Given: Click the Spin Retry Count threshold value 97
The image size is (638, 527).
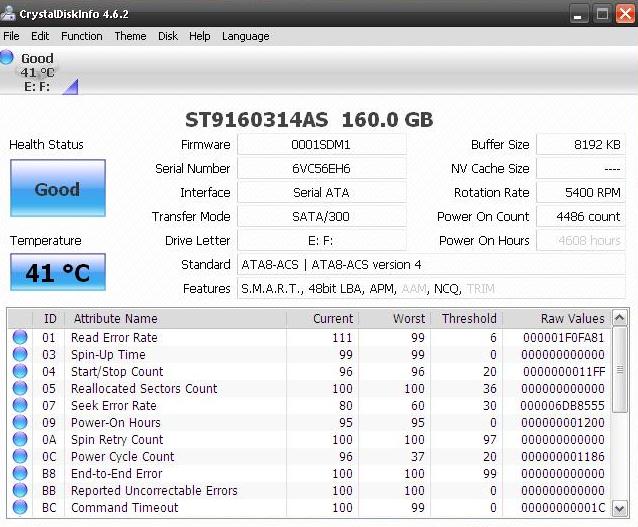Looking at the screenshot, I should (x=489, y=440).
